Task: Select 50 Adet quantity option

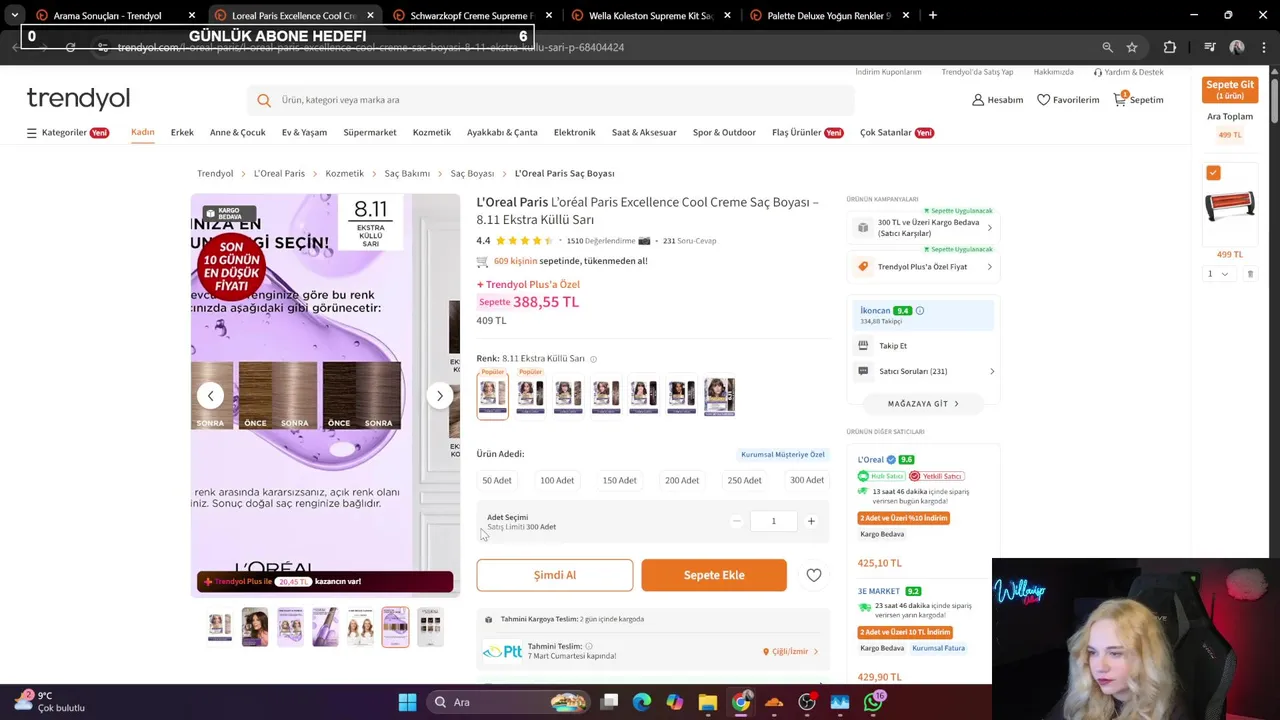Action: (x=497, y=481)
